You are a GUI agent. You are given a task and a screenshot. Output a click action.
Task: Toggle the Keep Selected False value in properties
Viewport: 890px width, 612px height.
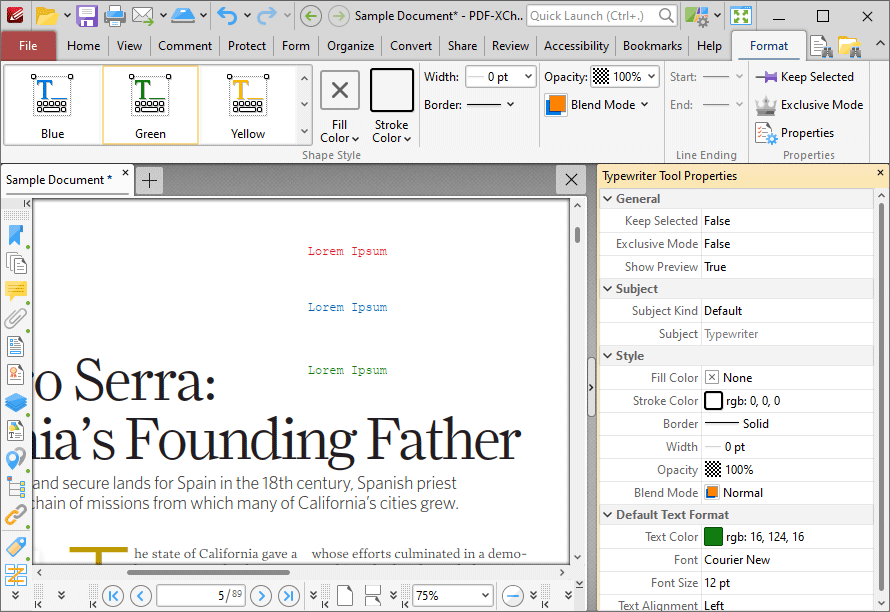[x=787, y=221]
